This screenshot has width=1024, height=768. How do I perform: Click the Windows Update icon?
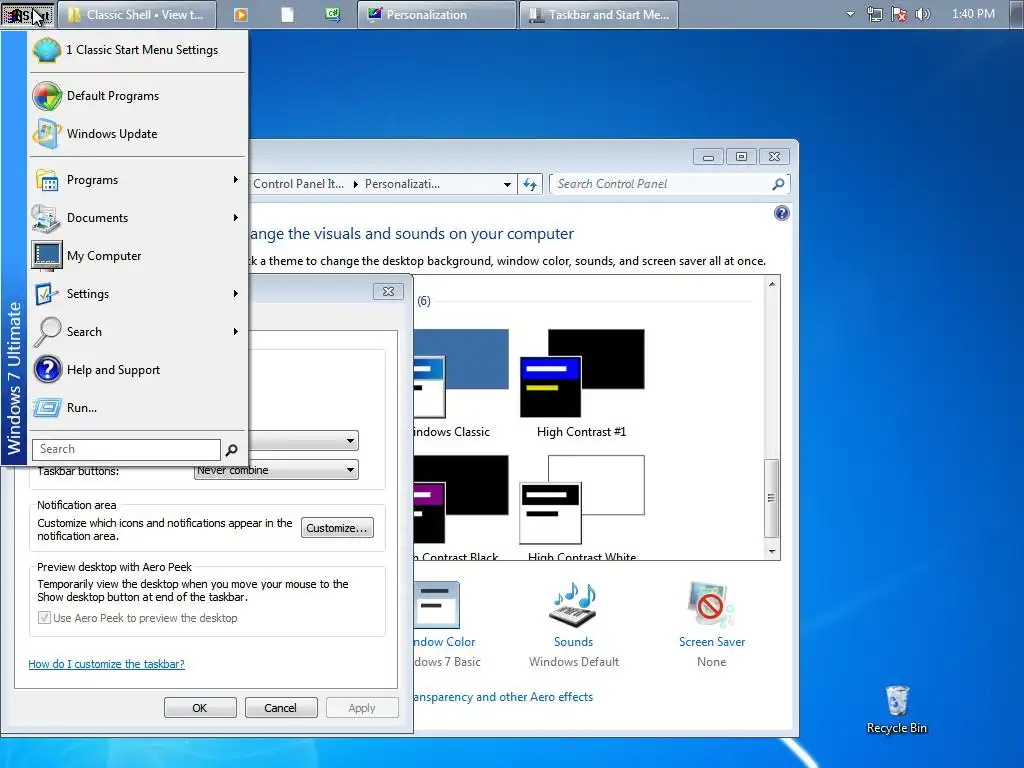[x=47, y=134]
